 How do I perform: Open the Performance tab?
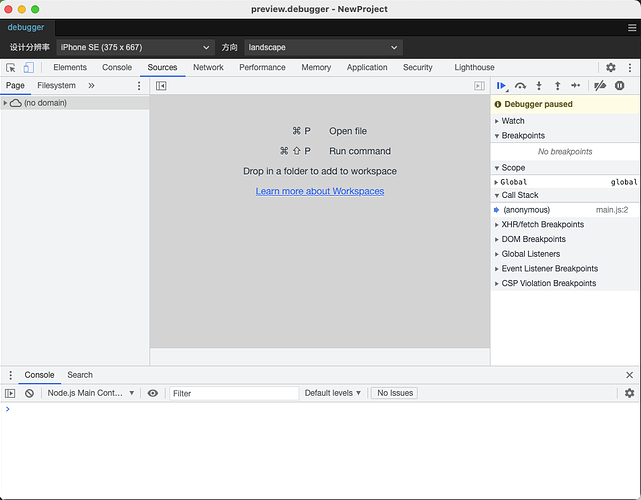(x=262, y=67)
